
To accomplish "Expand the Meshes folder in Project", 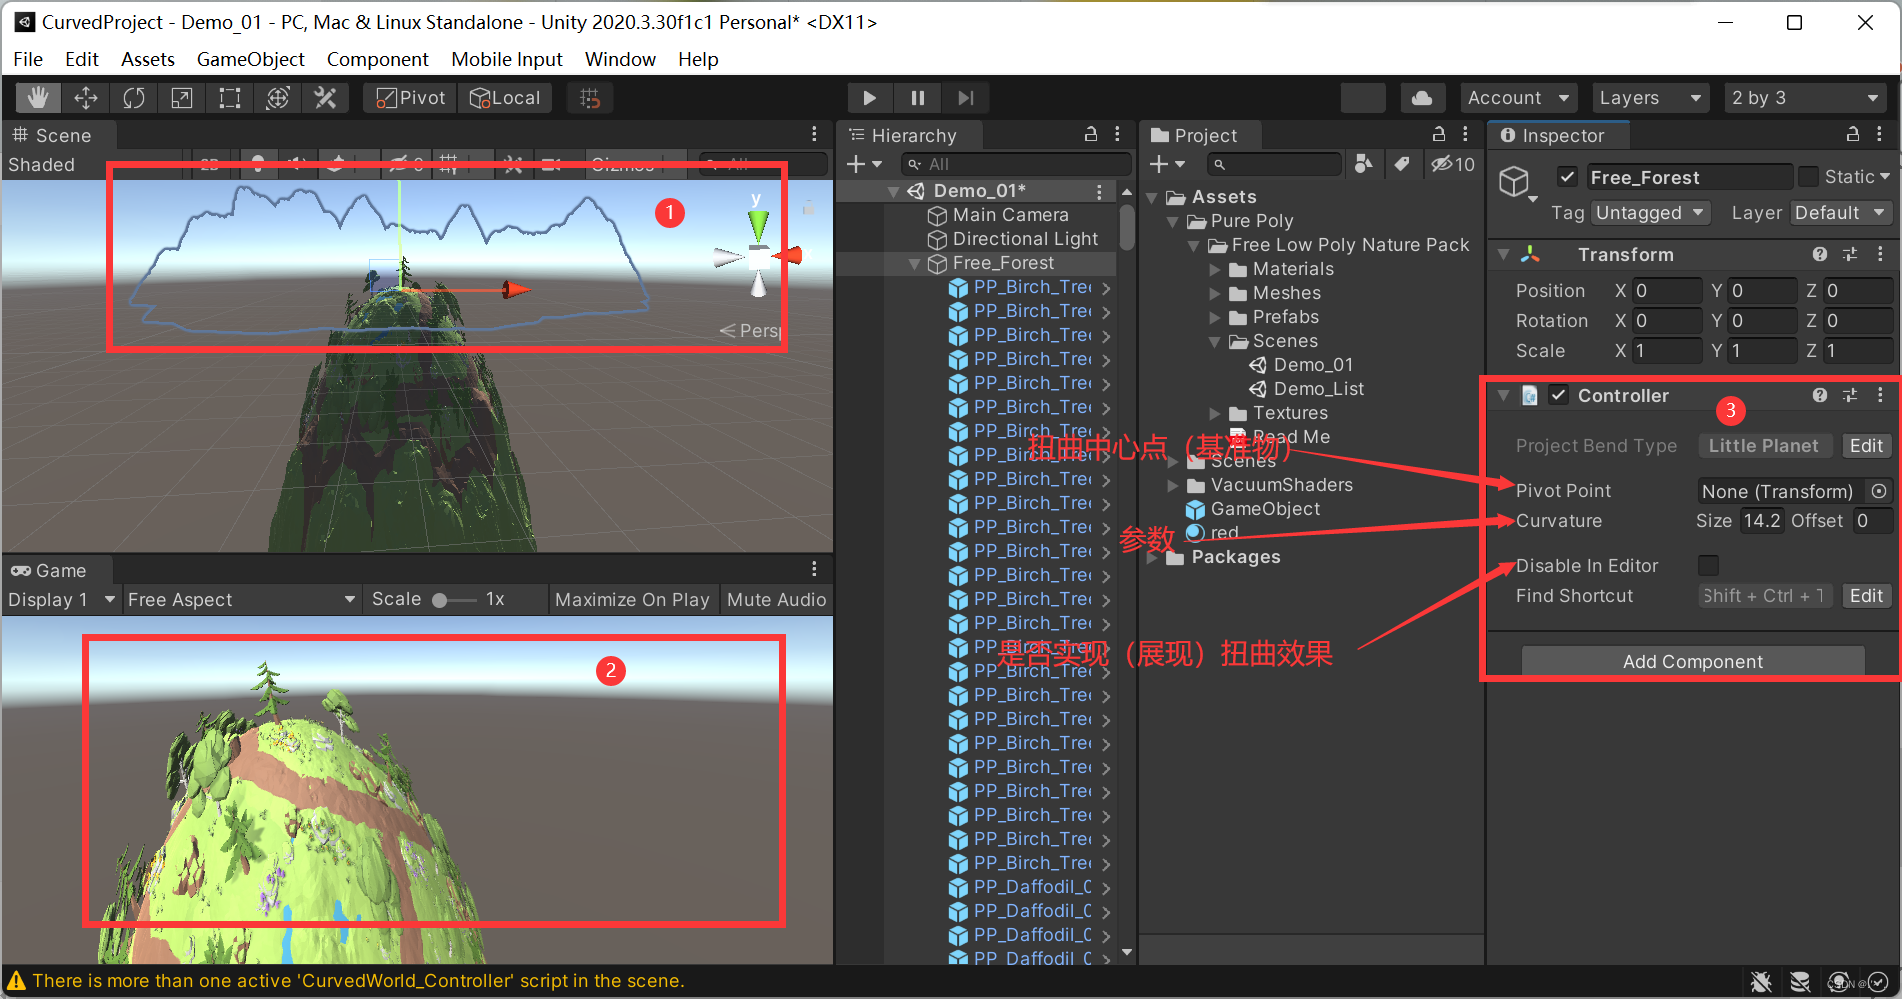I will (x=1213, y=293).
